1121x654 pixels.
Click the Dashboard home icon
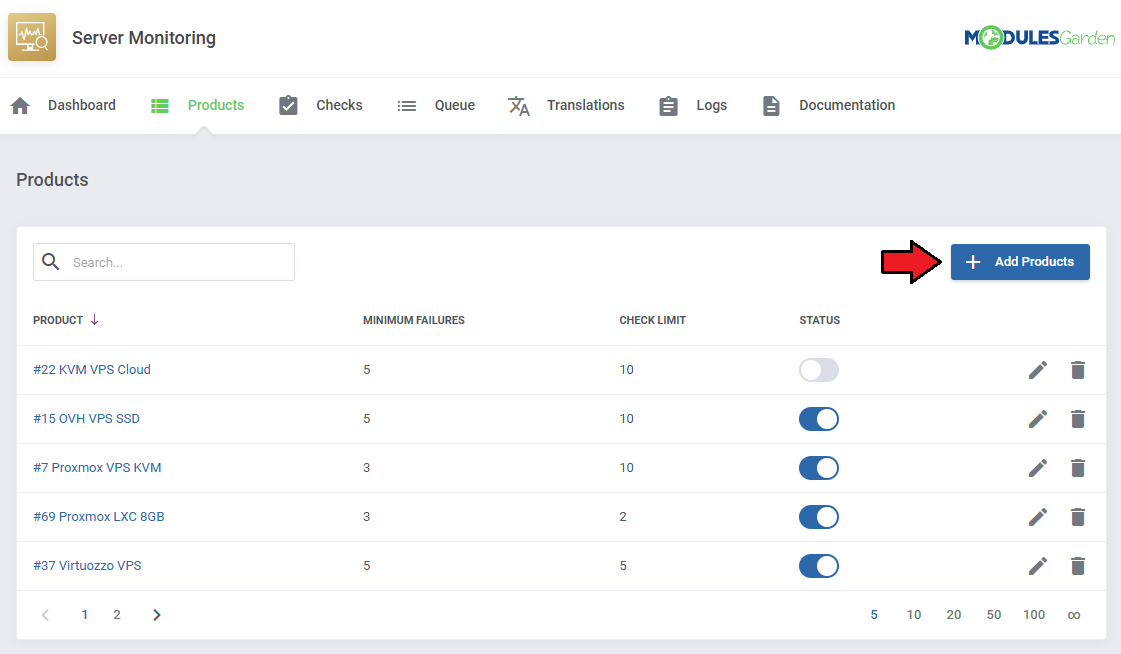[x=20, y=106]
